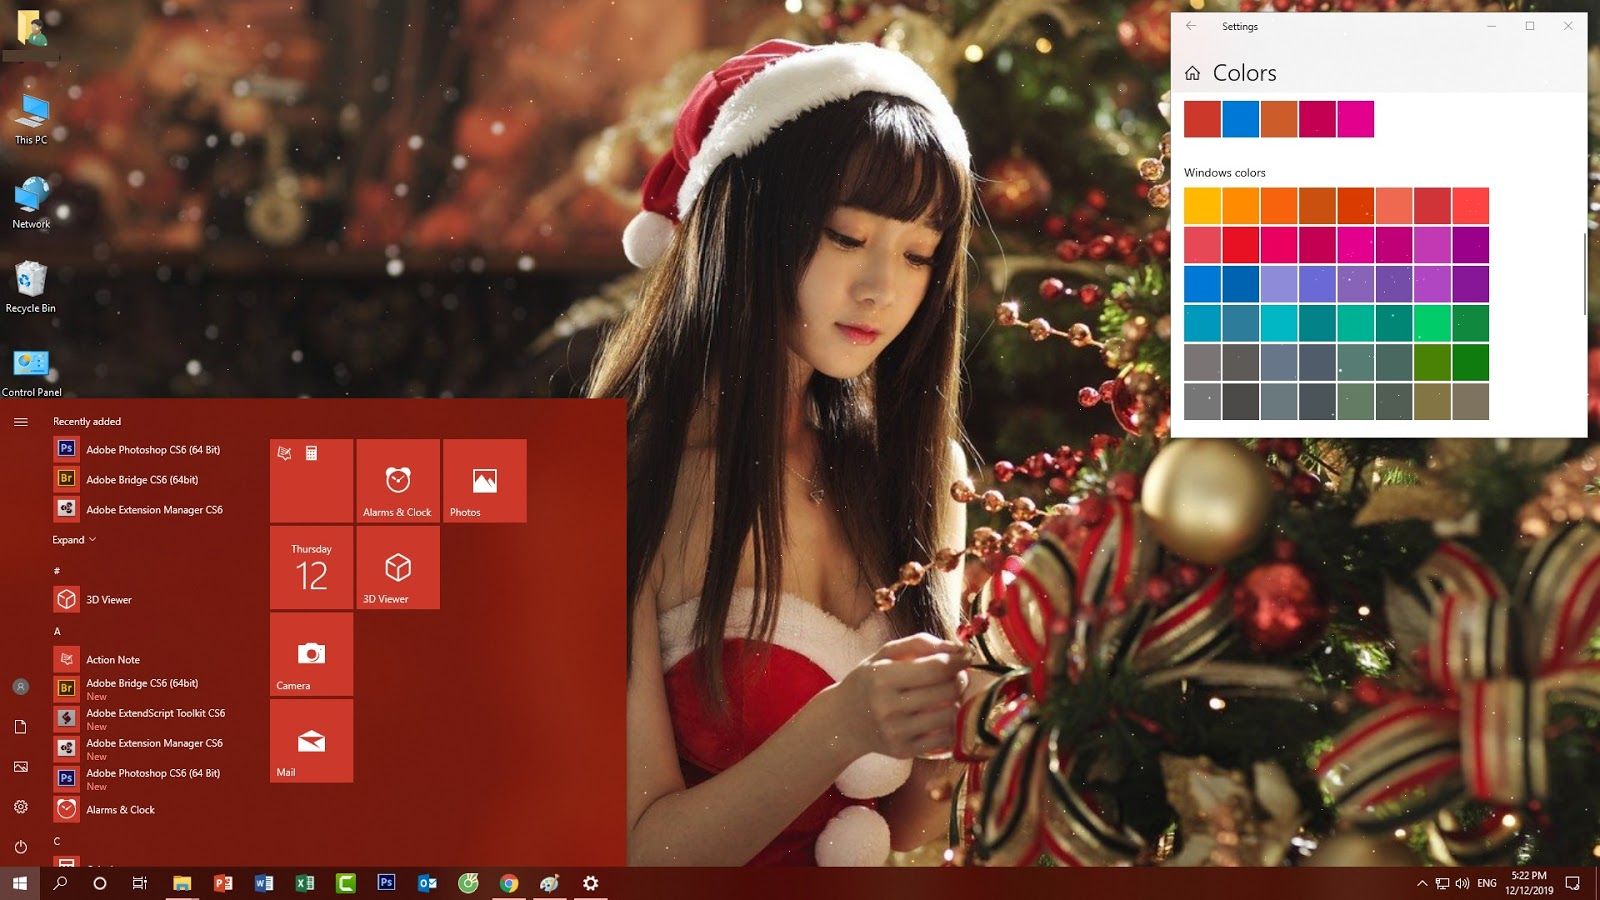Viewport: 1600px width, 900px height.
Task: Launch 3D Viewer under the # section
Action: (107, 599)
